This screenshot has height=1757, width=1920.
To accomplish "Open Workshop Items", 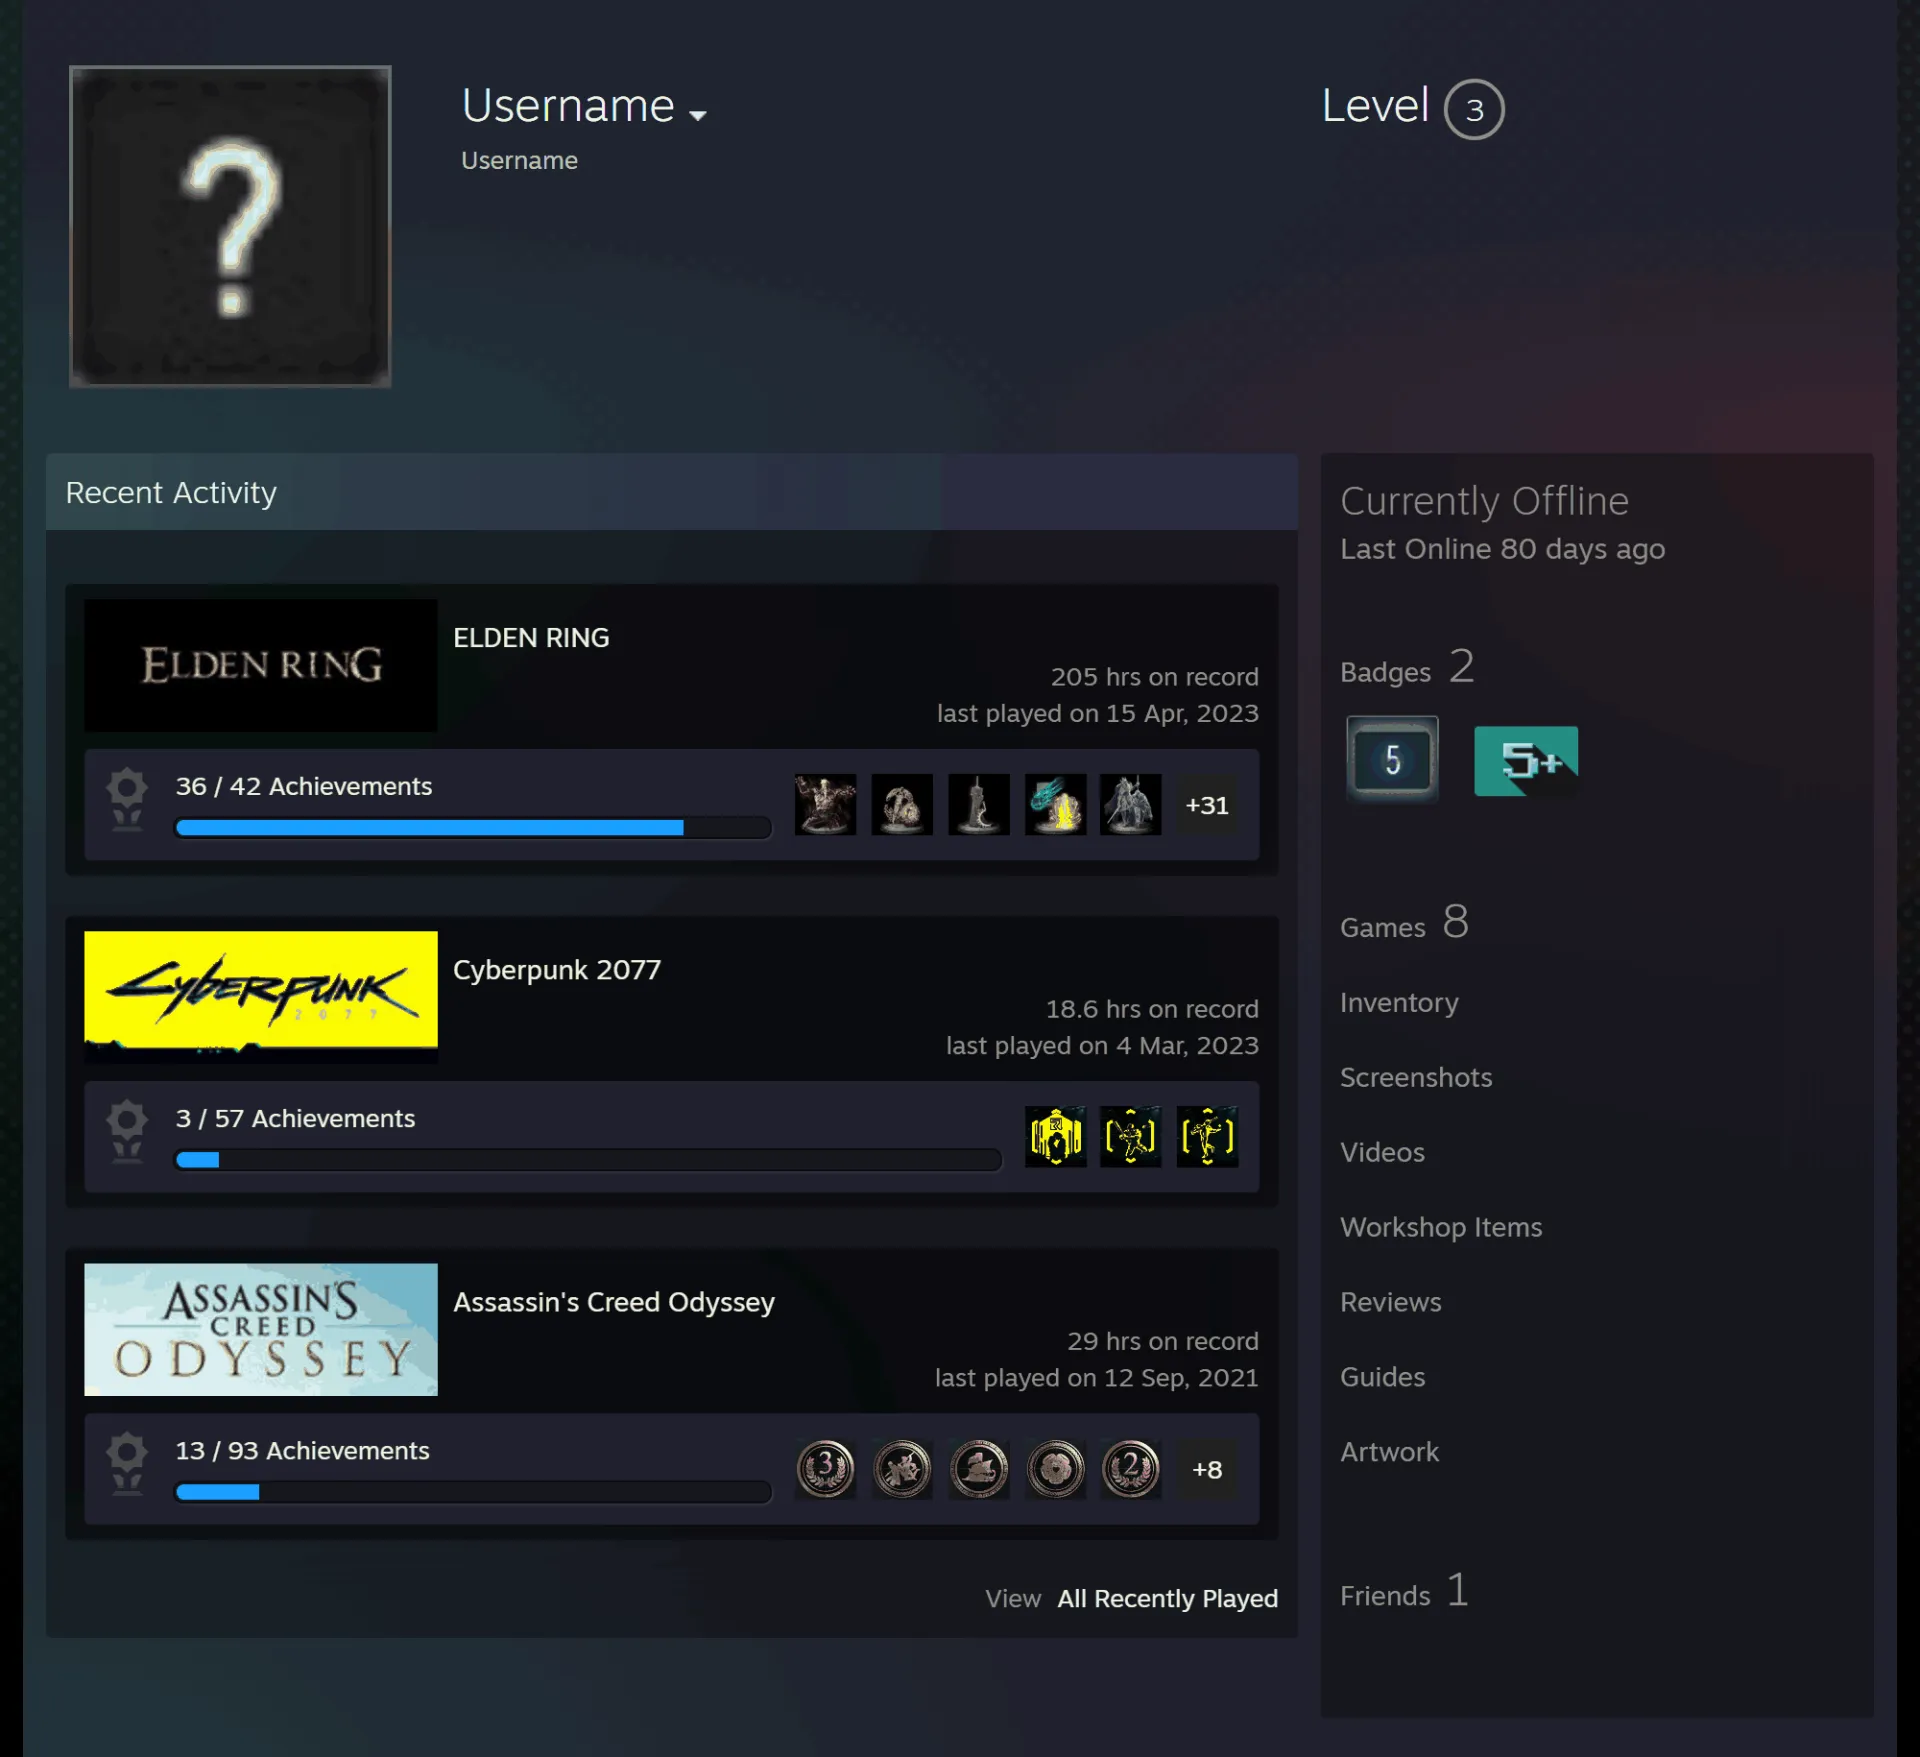I will pyautogui.click(x=1441, y=1227).
